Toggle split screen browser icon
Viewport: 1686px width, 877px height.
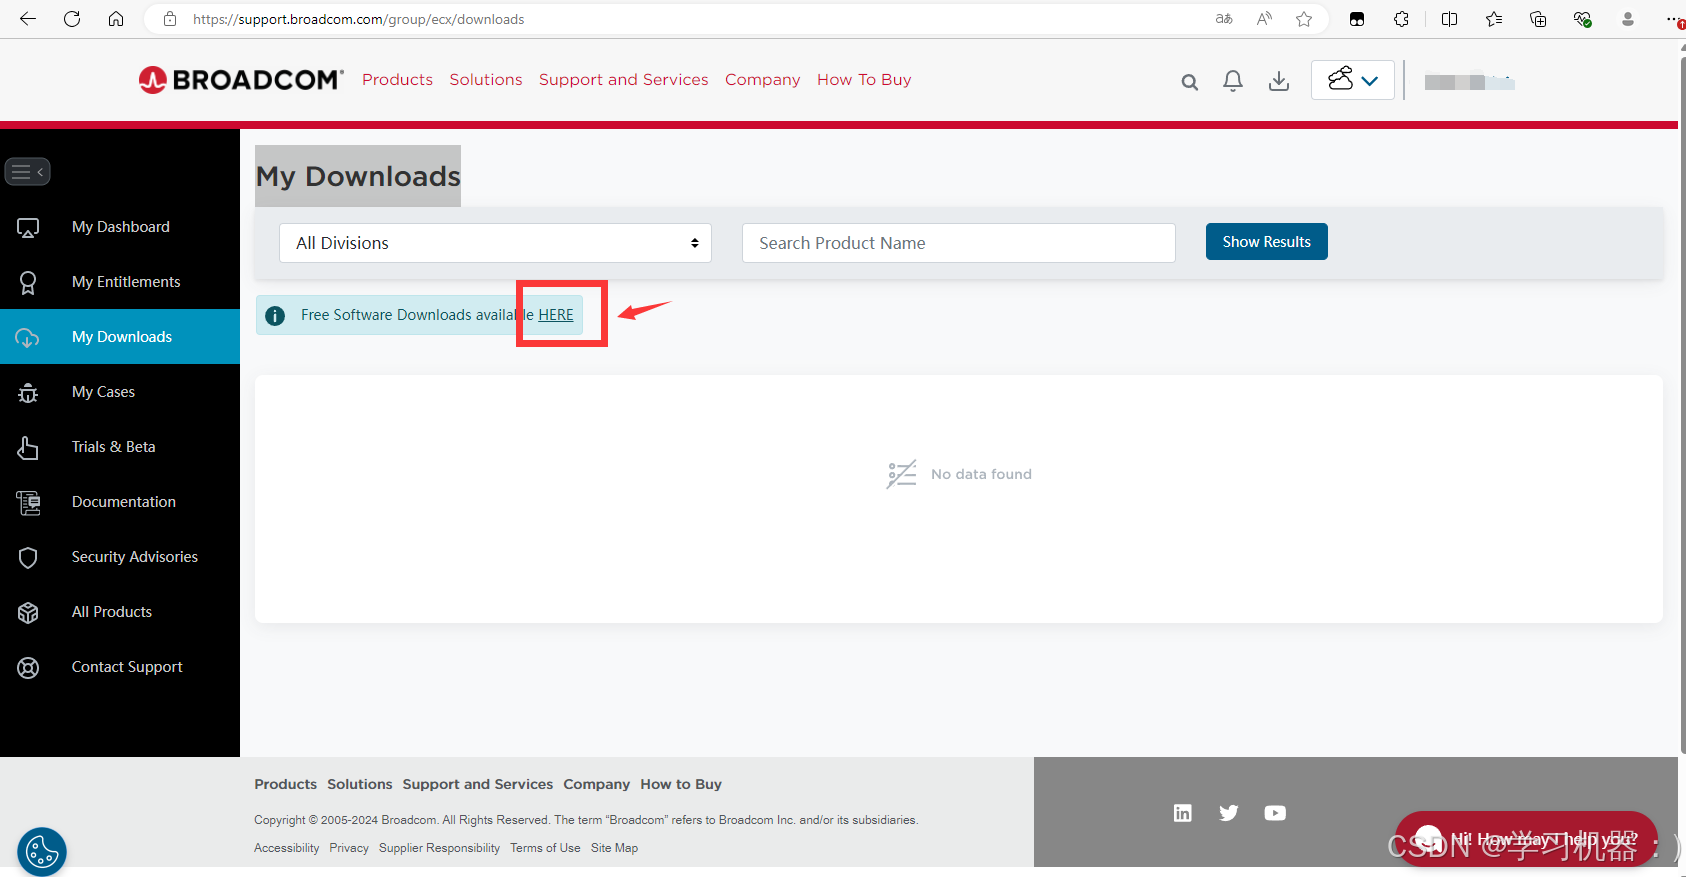pyautogui.click(x=1449, y=19)
